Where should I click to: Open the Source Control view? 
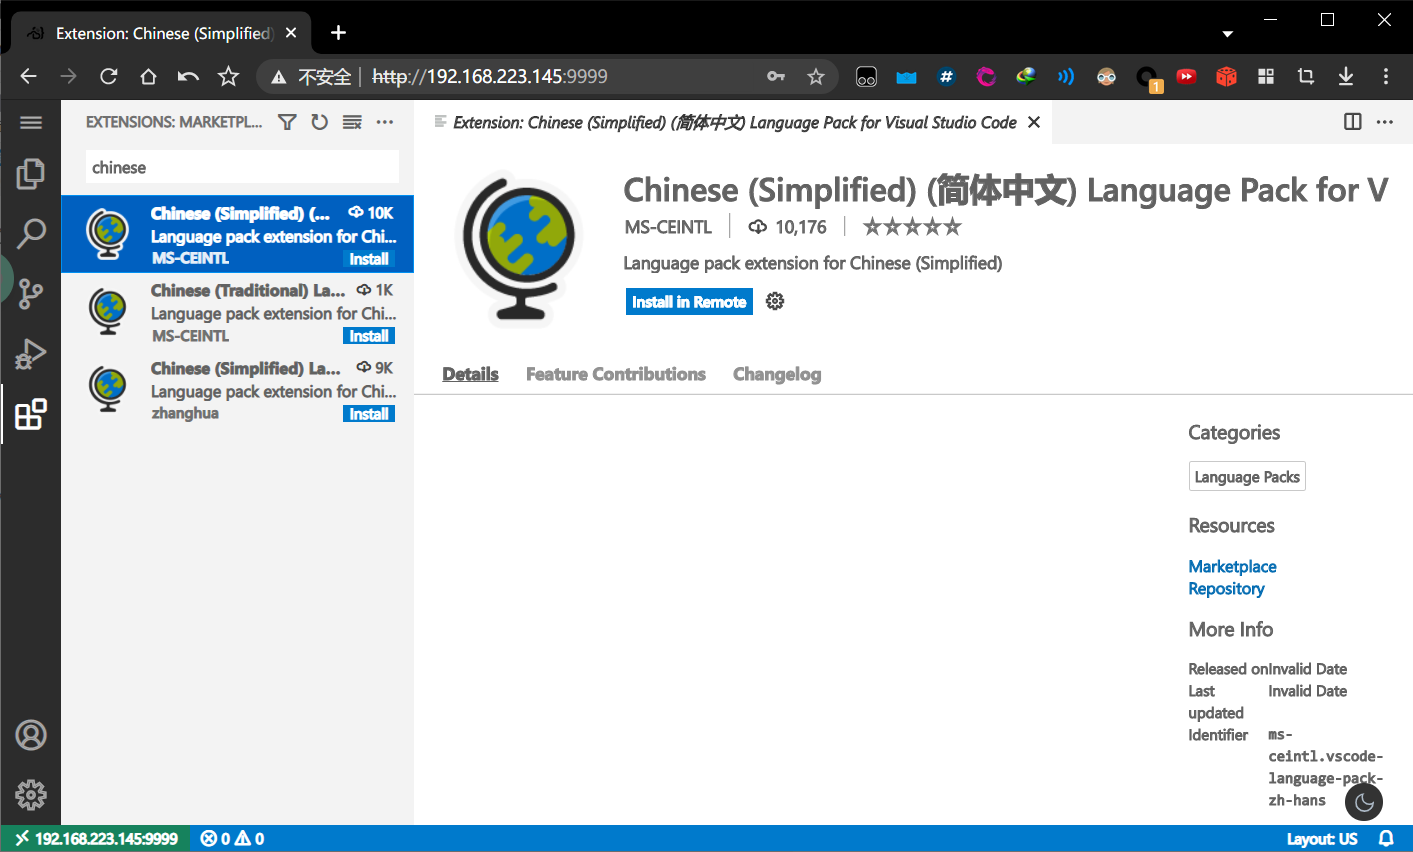click(x=31, y=294)
